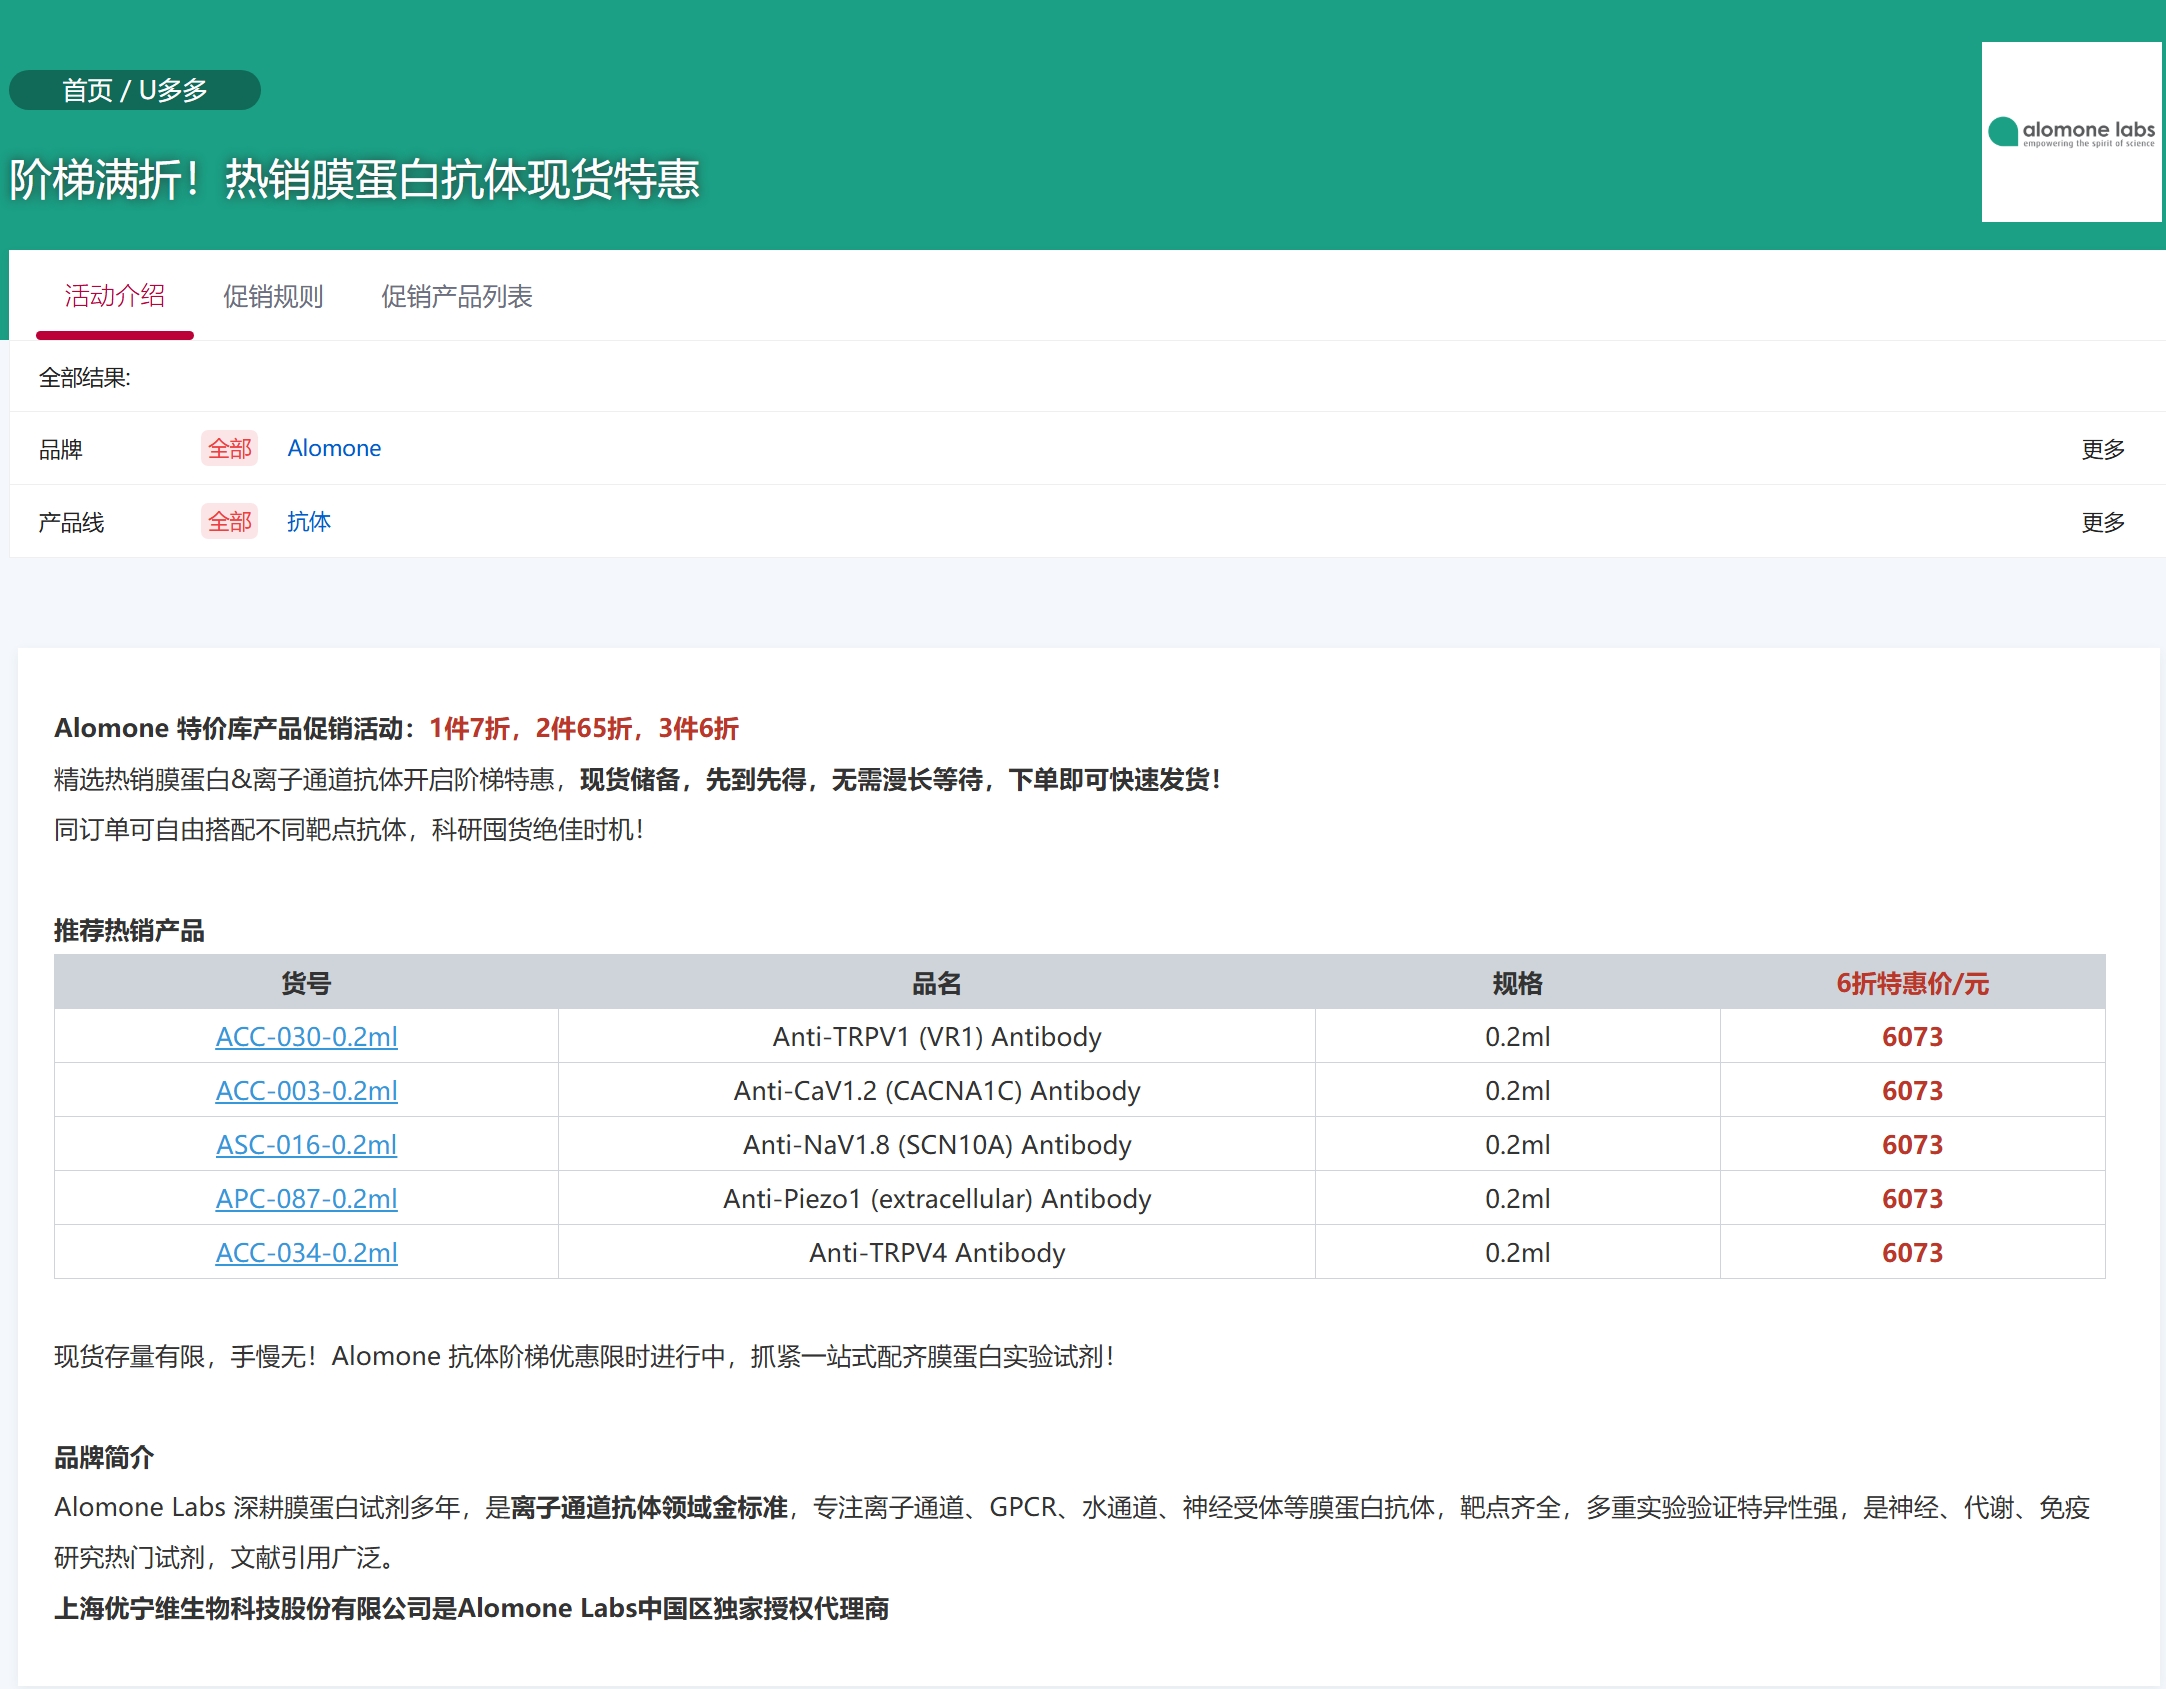This screenshot has width=2166, height=1689.
Task: Expand 更多 in the 品牌 row
Action: point(2103,449)
